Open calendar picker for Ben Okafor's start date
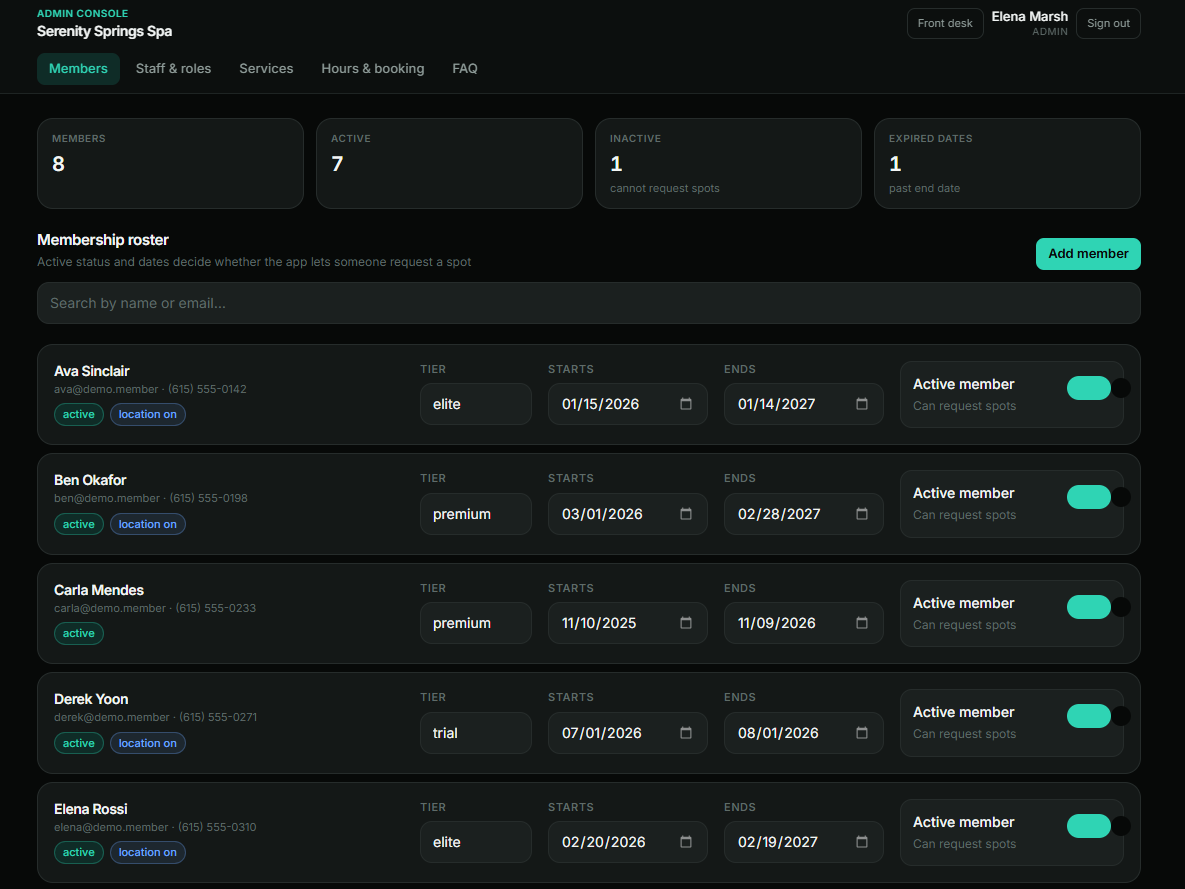This screenshot has height=889, width=1185. [685, 514]
